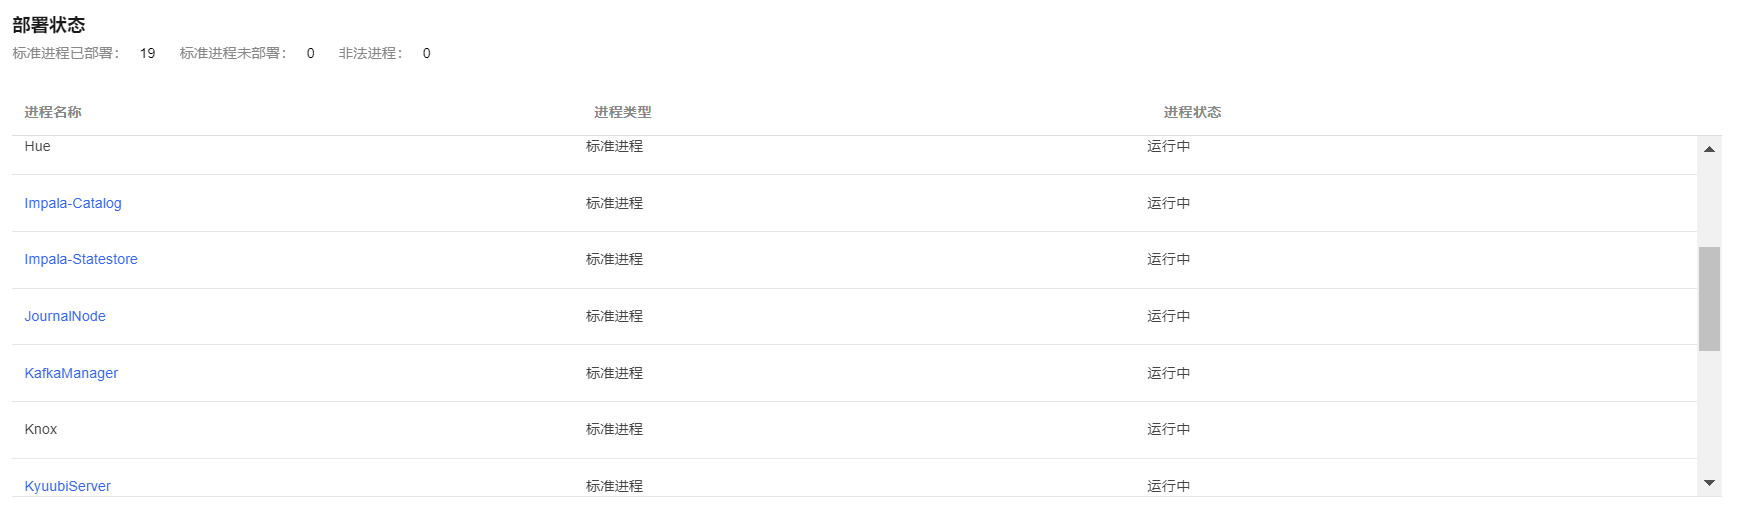Image resolution: width=1742 pixels, height=509 pixels.
Task: Open the Impala-Catalog process link
Action: [73, 203]
